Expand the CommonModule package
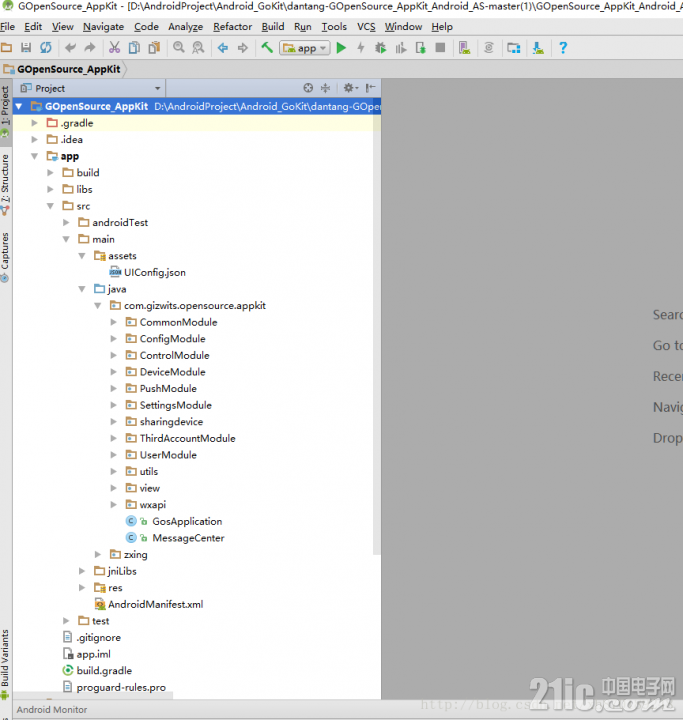Screen dimensions: 683x720 coord(113,322)
